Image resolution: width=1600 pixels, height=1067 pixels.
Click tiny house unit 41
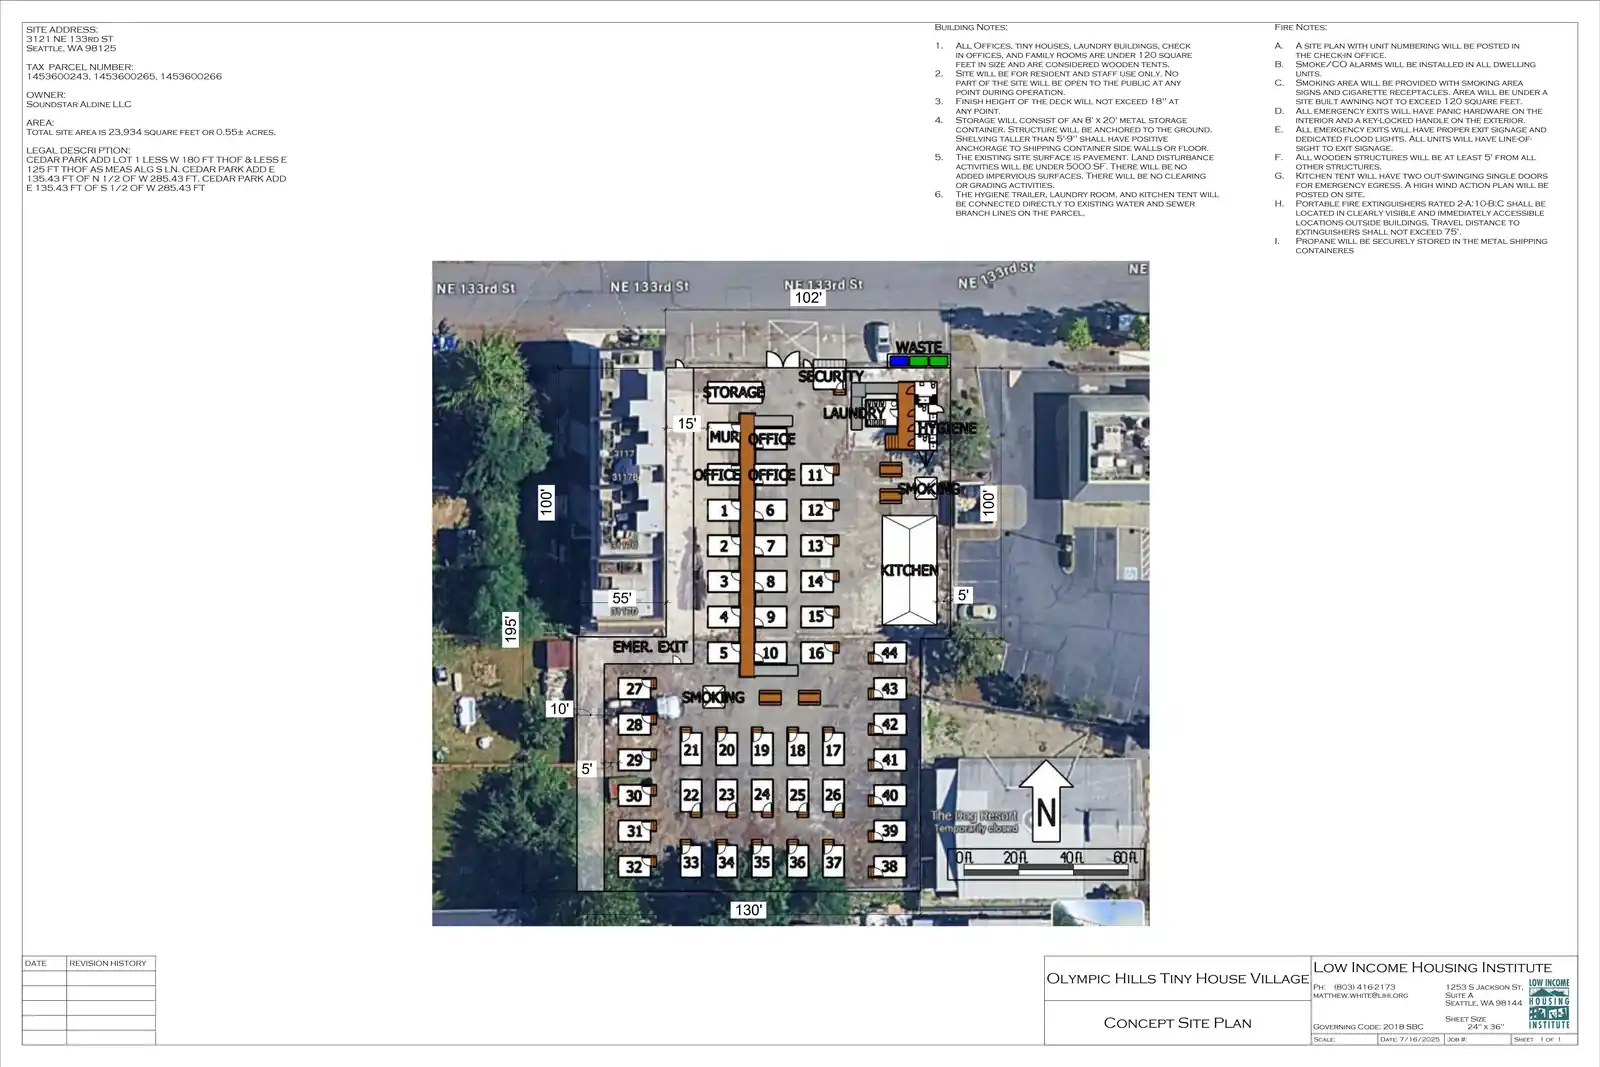point(889,760)
